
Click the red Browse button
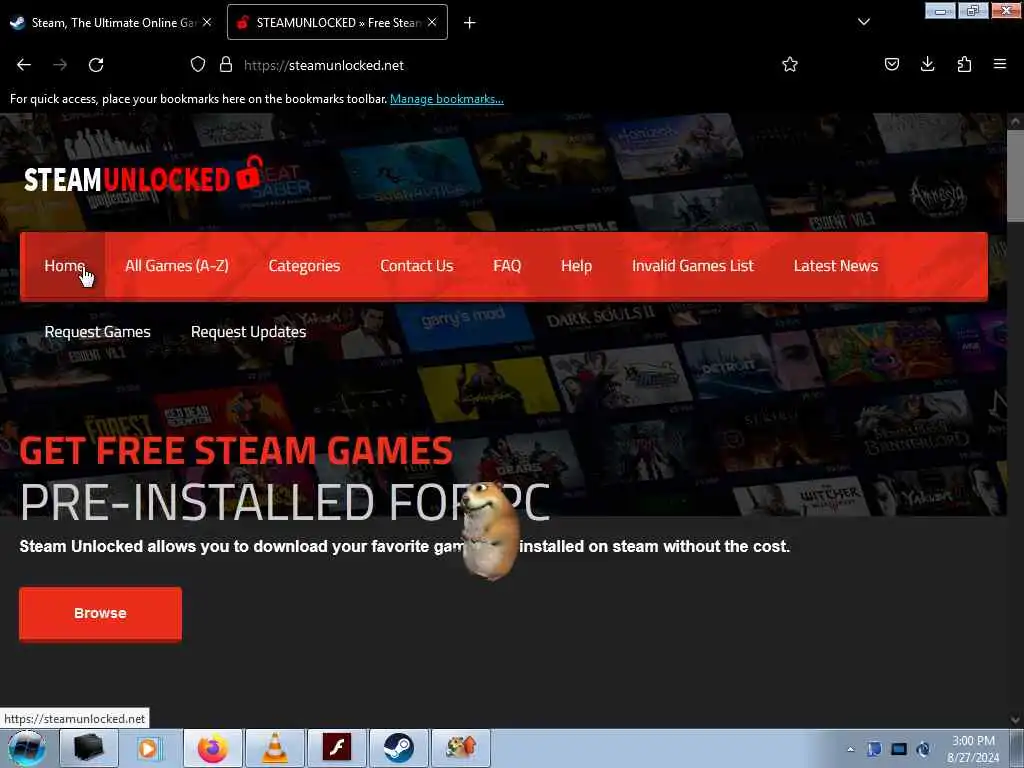[x=101, y=614]
